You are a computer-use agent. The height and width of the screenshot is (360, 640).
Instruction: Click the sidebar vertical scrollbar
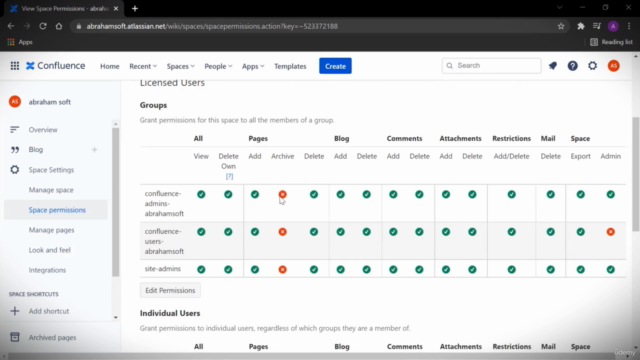coord(116,202)
